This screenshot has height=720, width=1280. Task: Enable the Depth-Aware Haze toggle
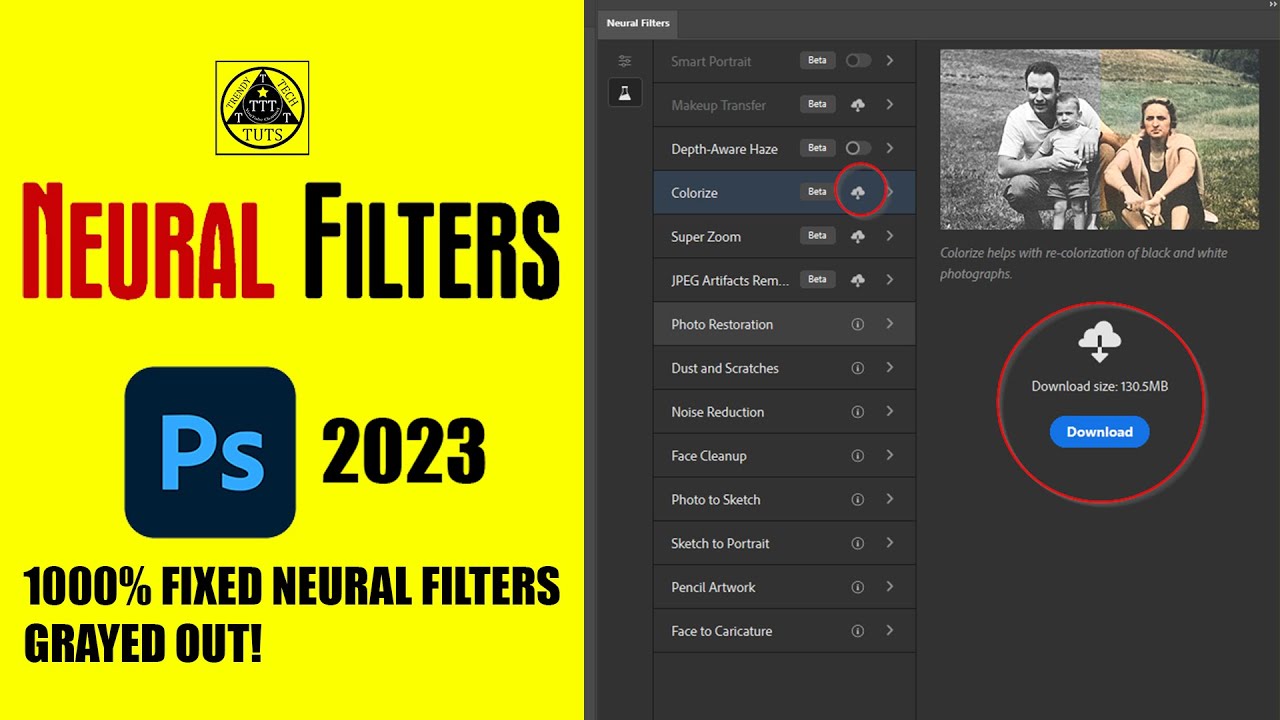point(858,148)
